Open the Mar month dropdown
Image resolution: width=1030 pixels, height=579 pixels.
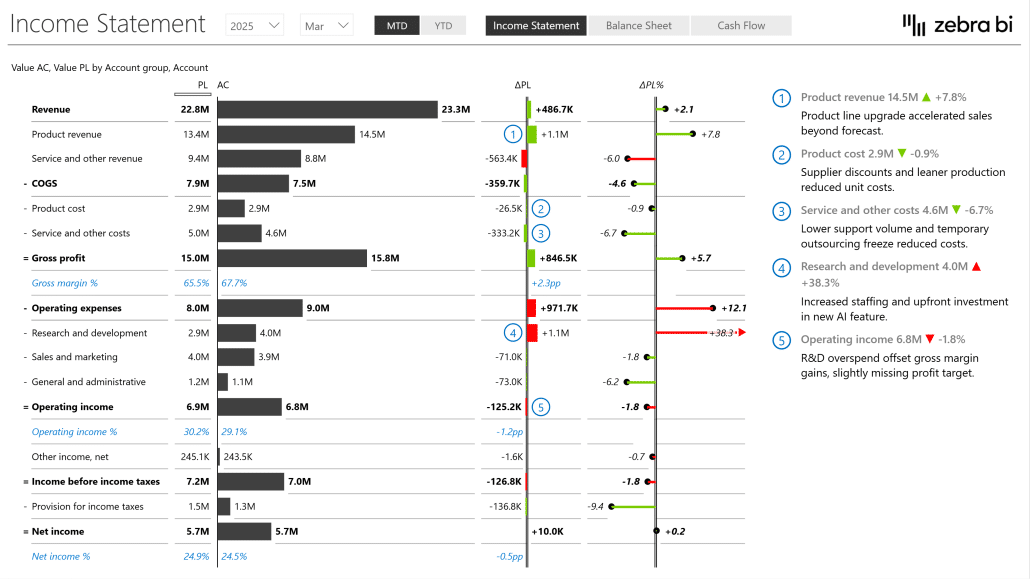326,26
